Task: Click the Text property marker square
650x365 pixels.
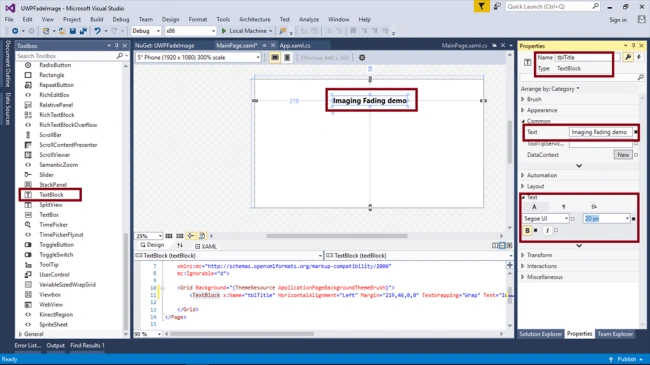Action: [636, 132]
